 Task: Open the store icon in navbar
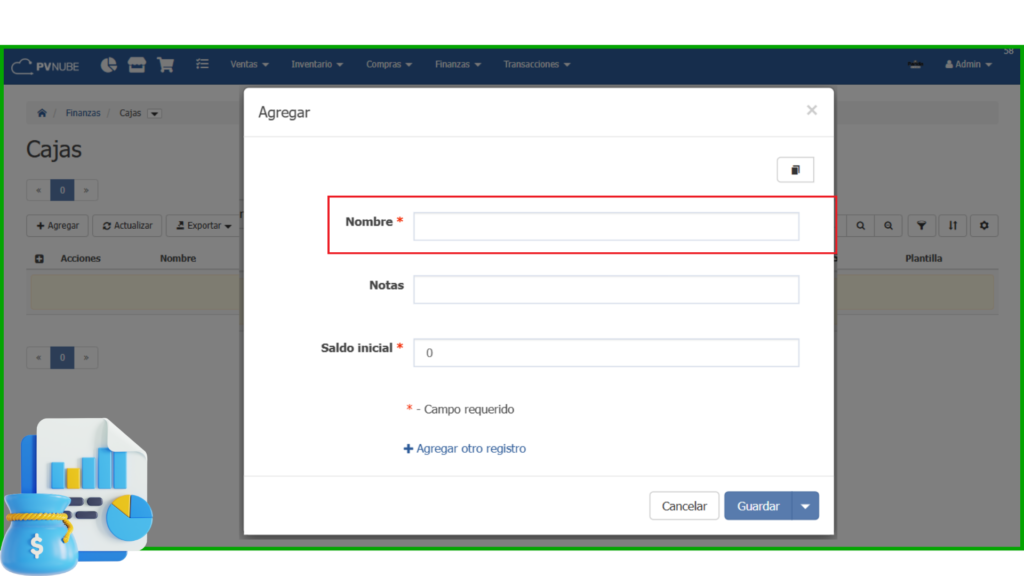point(137,65)
